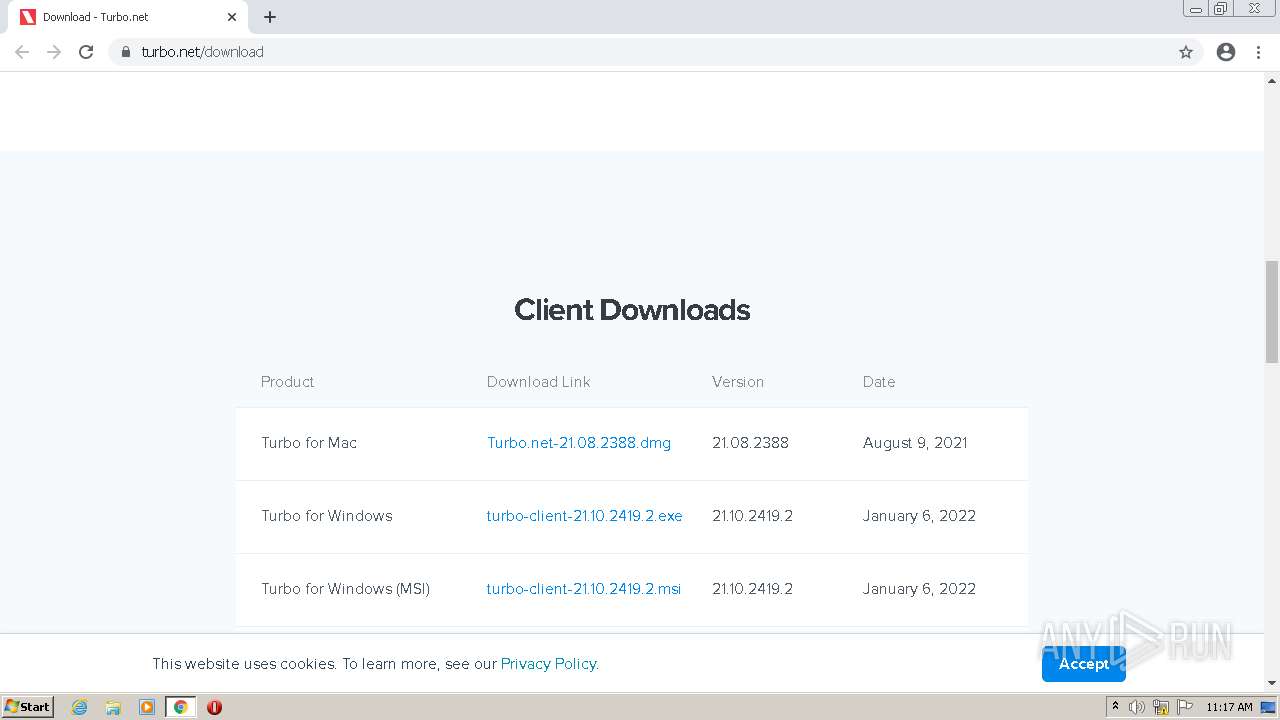Accept the cookies notice
The width and height of the screenshot is (1280, 720).
(1084, 664)
